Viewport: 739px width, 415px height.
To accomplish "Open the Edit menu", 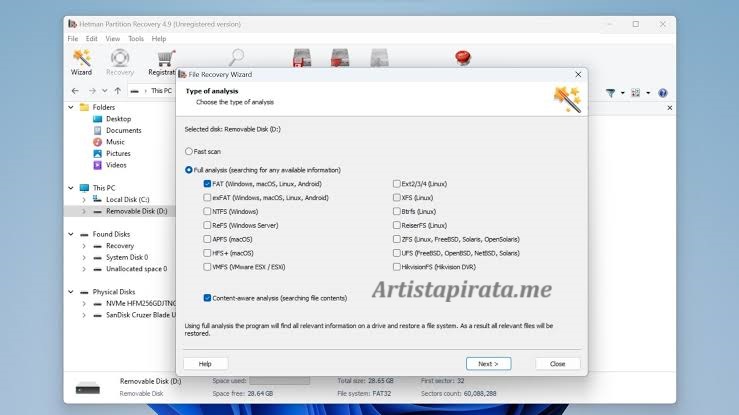I will point(91,39).
